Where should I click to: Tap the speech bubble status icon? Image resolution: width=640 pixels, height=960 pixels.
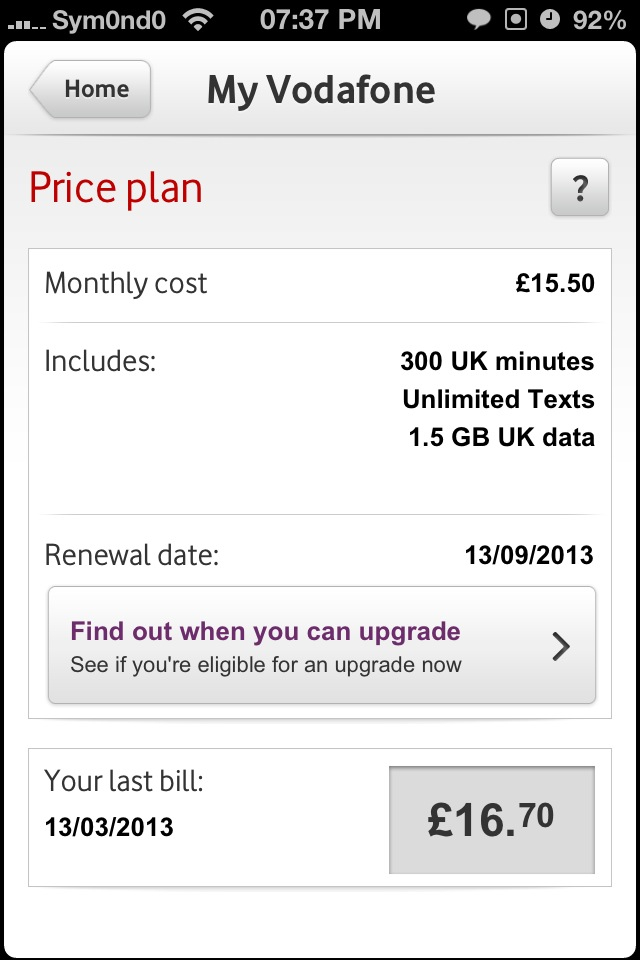(x=479, y=20)
